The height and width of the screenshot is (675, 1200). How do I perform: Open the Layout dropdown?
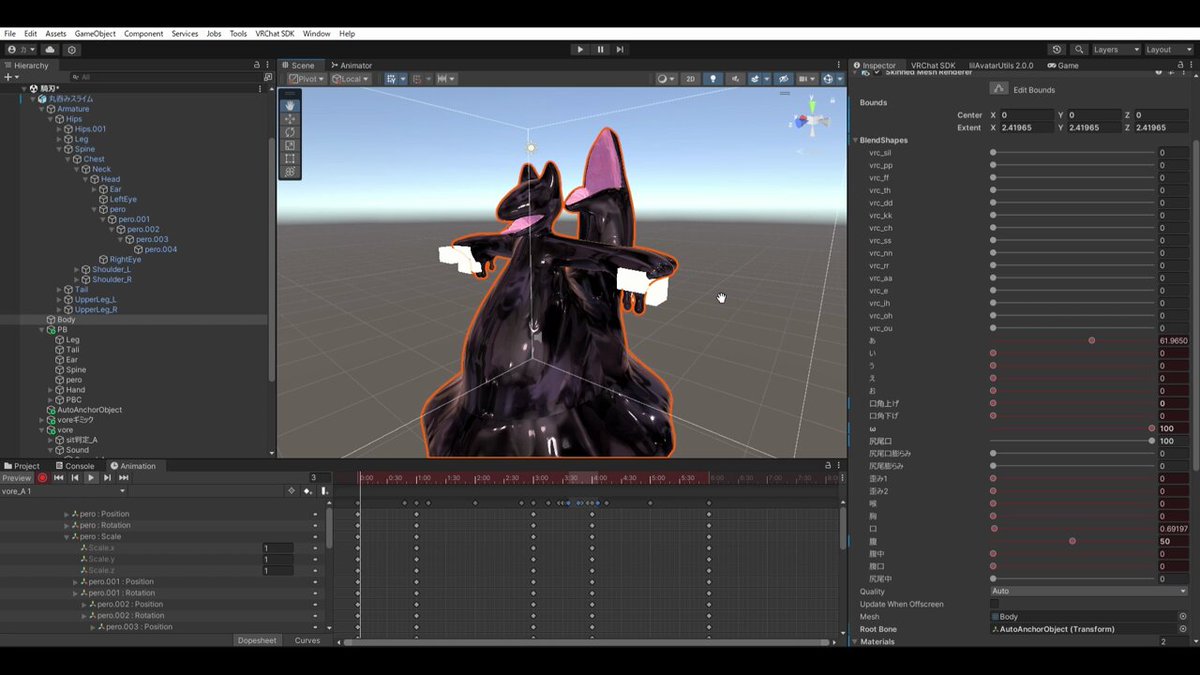[x=1169, y=49]
